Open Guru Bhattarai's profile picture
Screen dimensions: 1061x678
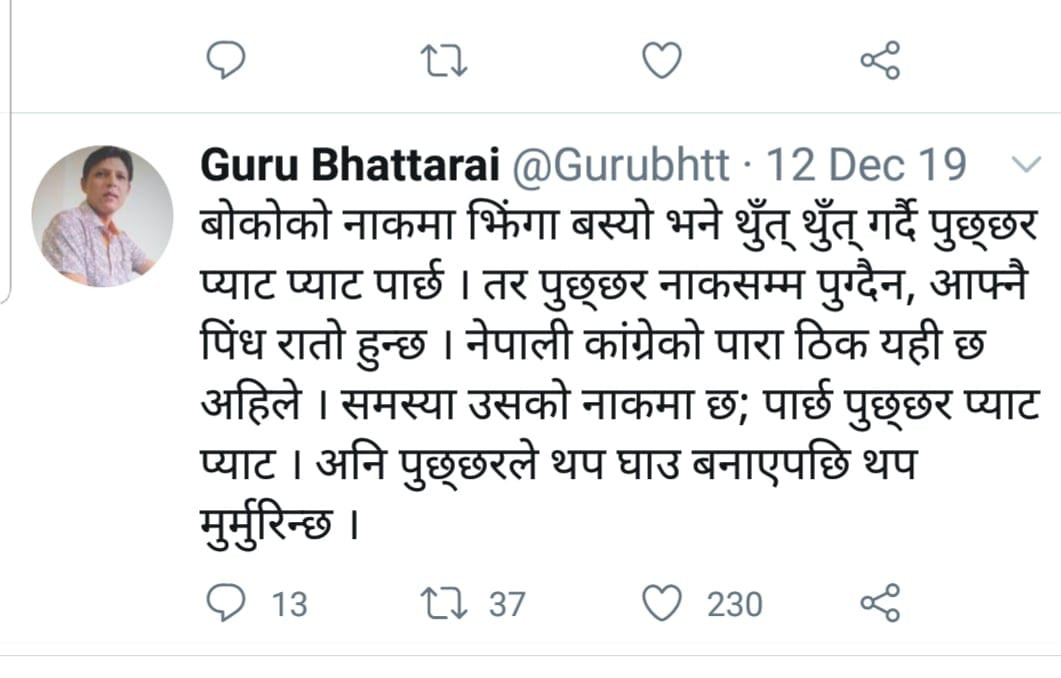[x=102, y=217]
